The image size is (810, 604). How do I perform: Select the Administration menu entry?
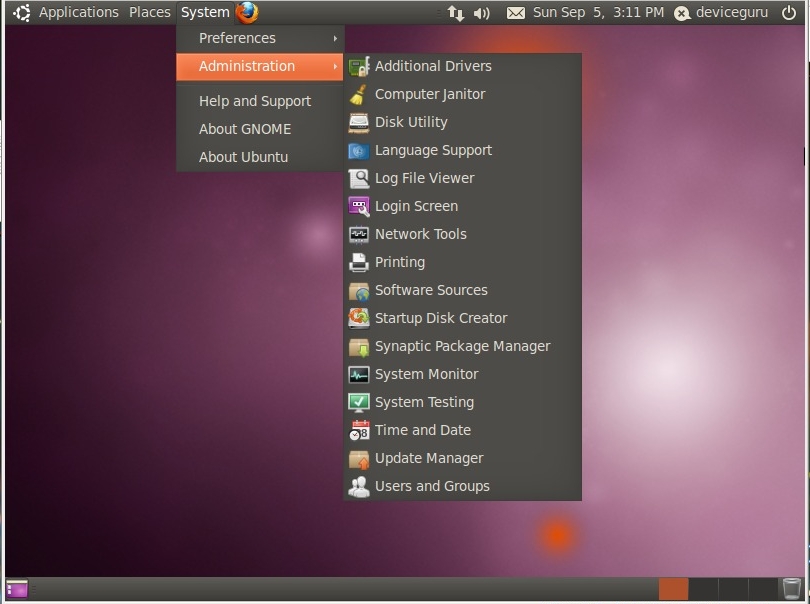[260, 66]
